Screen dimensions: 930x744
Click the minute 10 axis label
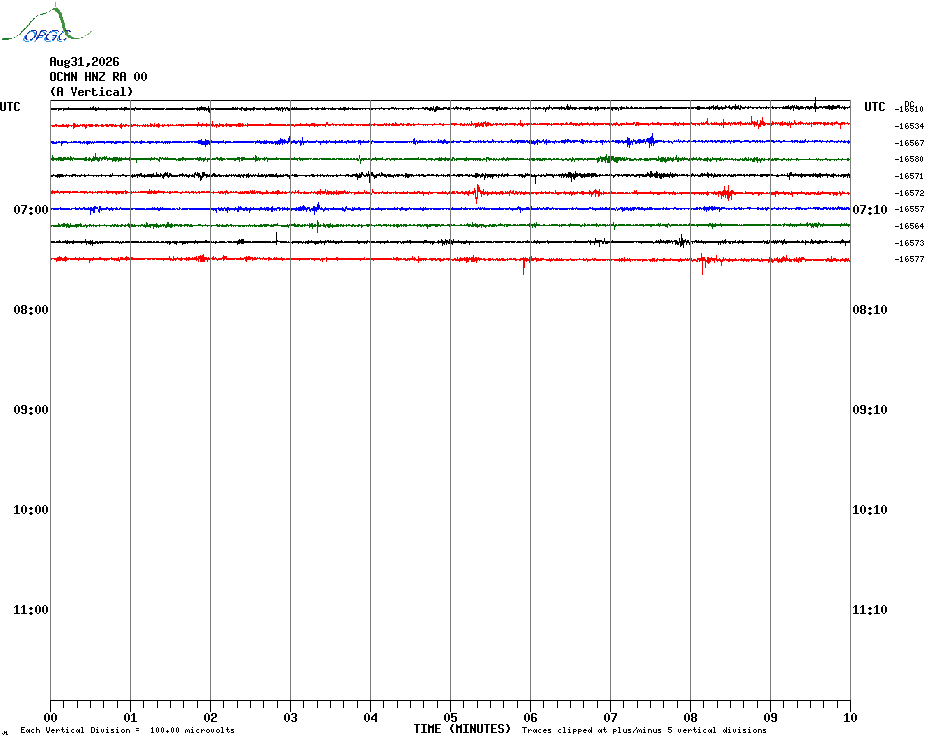pos(850,718)
